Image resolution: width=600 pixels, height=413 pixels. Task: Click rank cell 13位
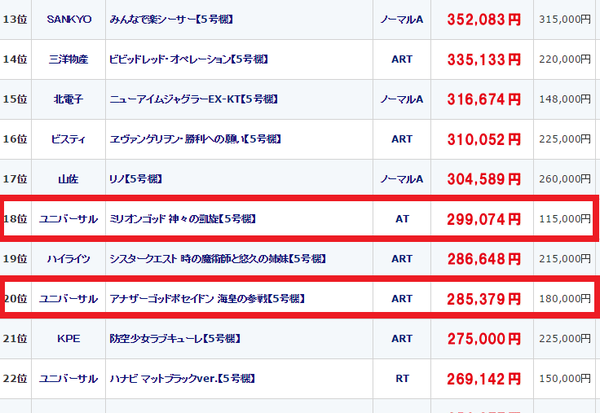pyautogui.click(x=15, y=19)
